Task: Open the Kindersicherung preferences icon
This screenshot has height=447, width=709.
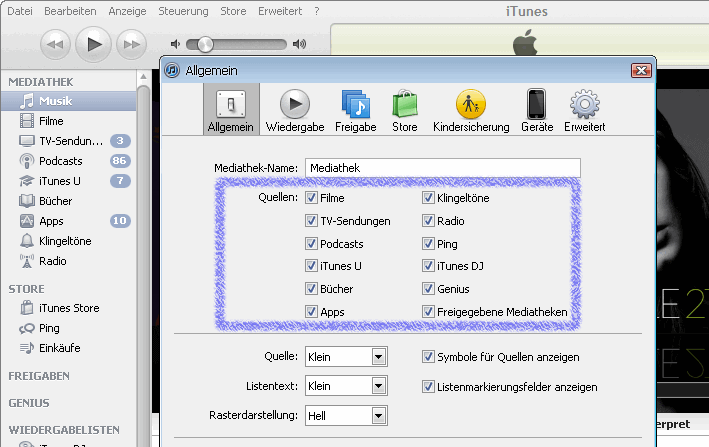Action: pos(471,104)
